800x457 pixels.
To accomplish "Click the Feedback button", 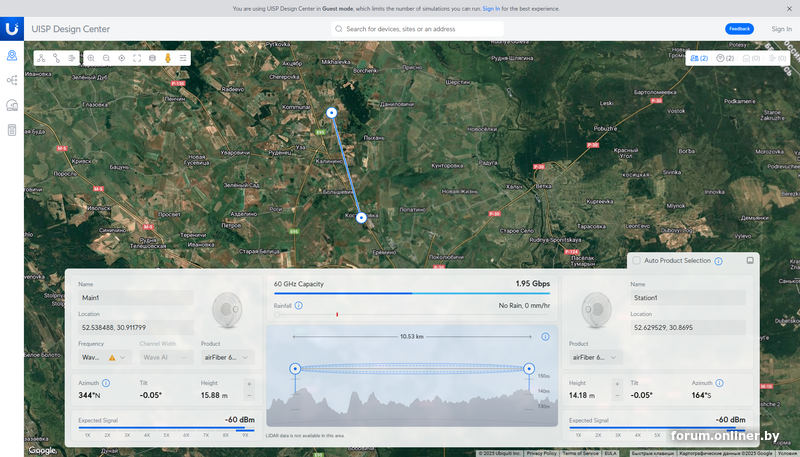I will [739, 29].
